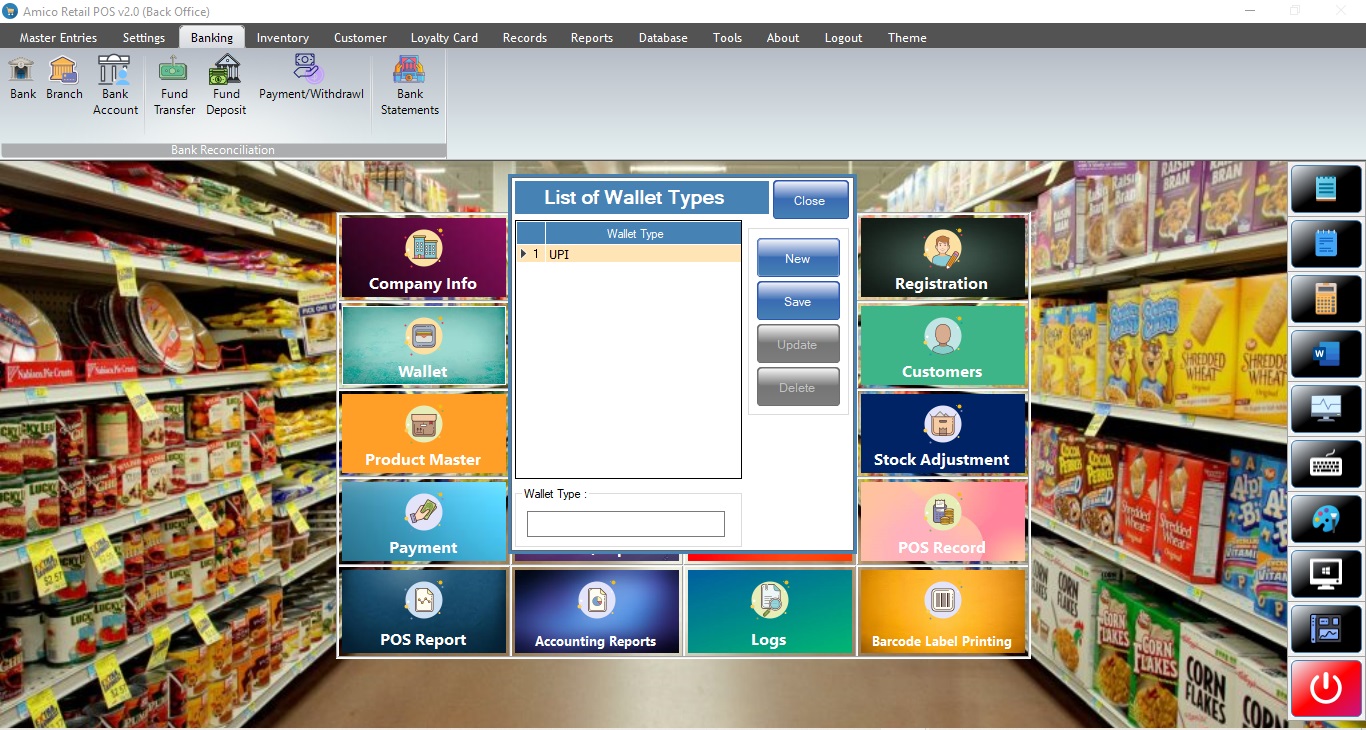1366x730 pixels.
Task: Click the red power button
Action: (x=1326, y=688)
